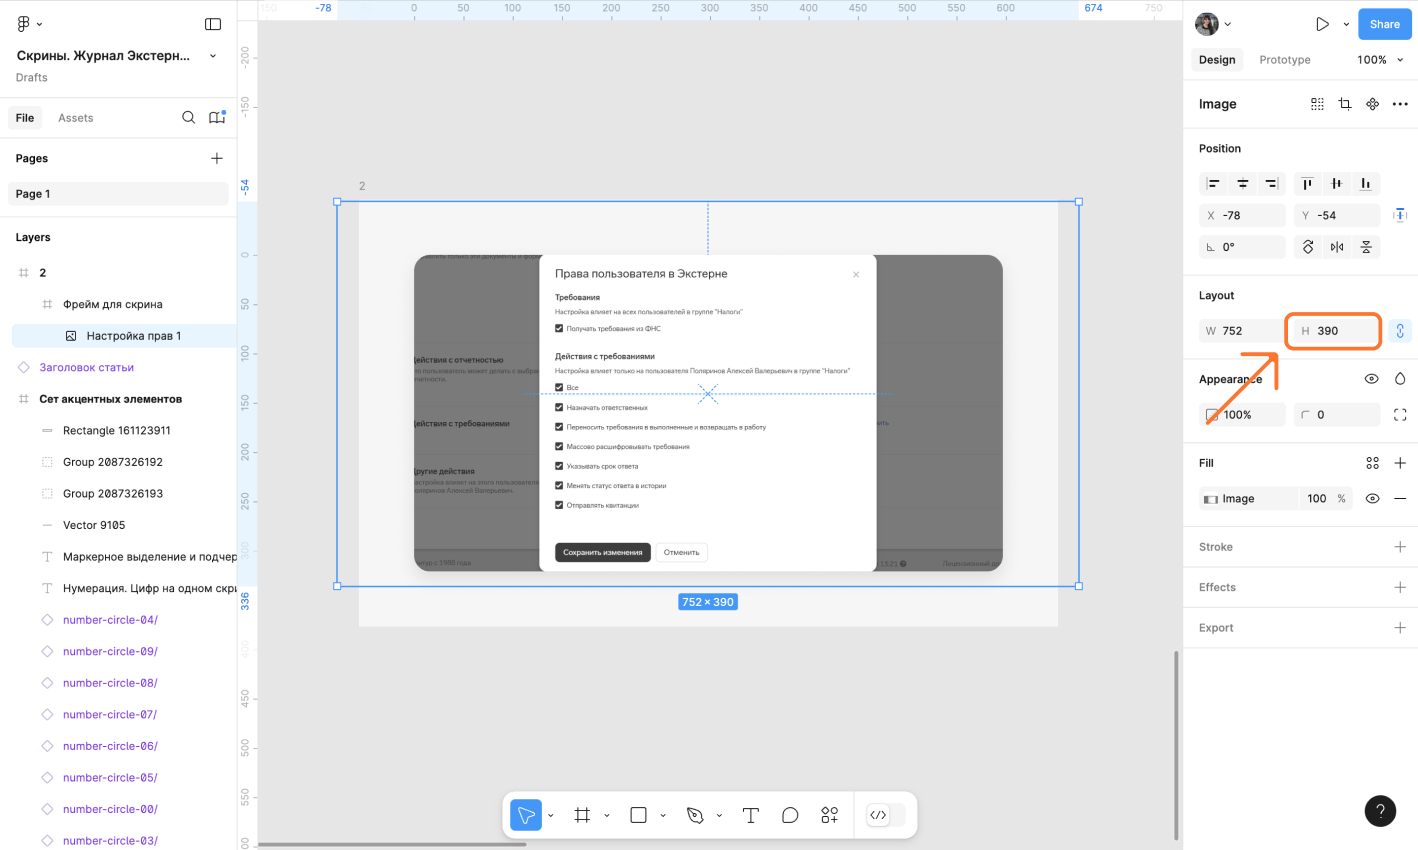This screenshot has height=850, width=1418.
Task: Align horizontal centers in Position panel
Action: pyautogui.click(x=1242, y=184)
